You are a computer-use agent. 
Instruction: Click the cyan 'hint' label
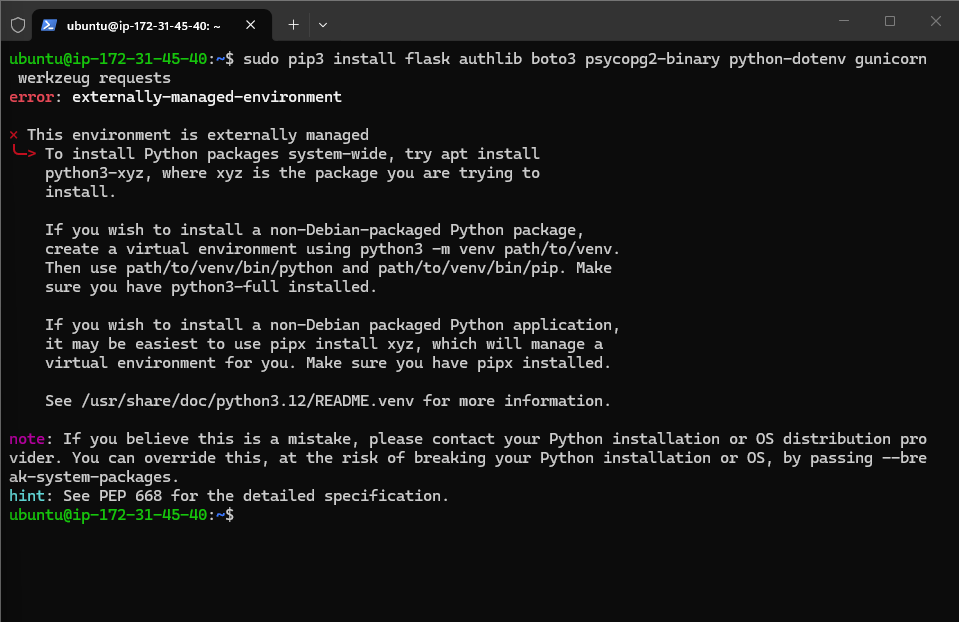pyautogui.click(x=27, y=496)
